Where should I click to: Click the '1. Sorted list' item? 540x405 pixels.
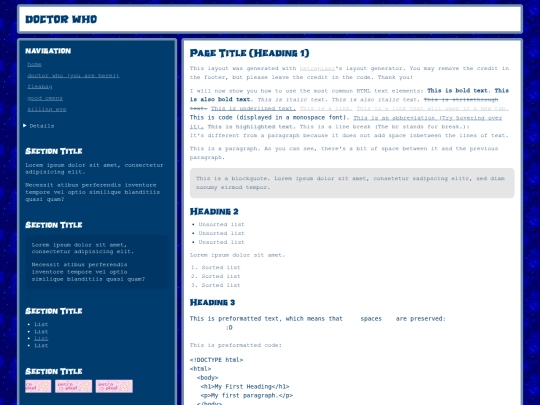coord(216,267)
